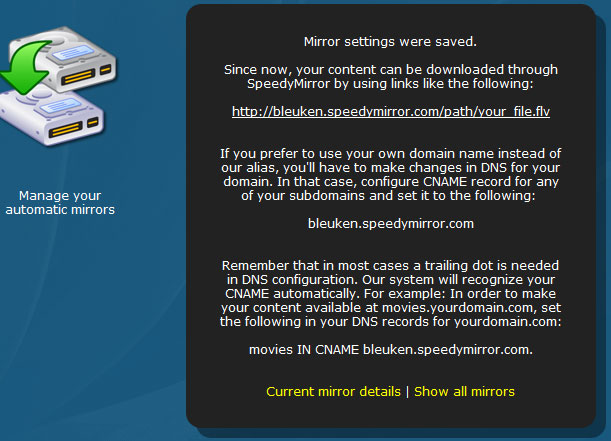The height and width of the screenshot is (441, 611).
Task: Click the small yellow slot on the lower drive
Action: (93, 123)
